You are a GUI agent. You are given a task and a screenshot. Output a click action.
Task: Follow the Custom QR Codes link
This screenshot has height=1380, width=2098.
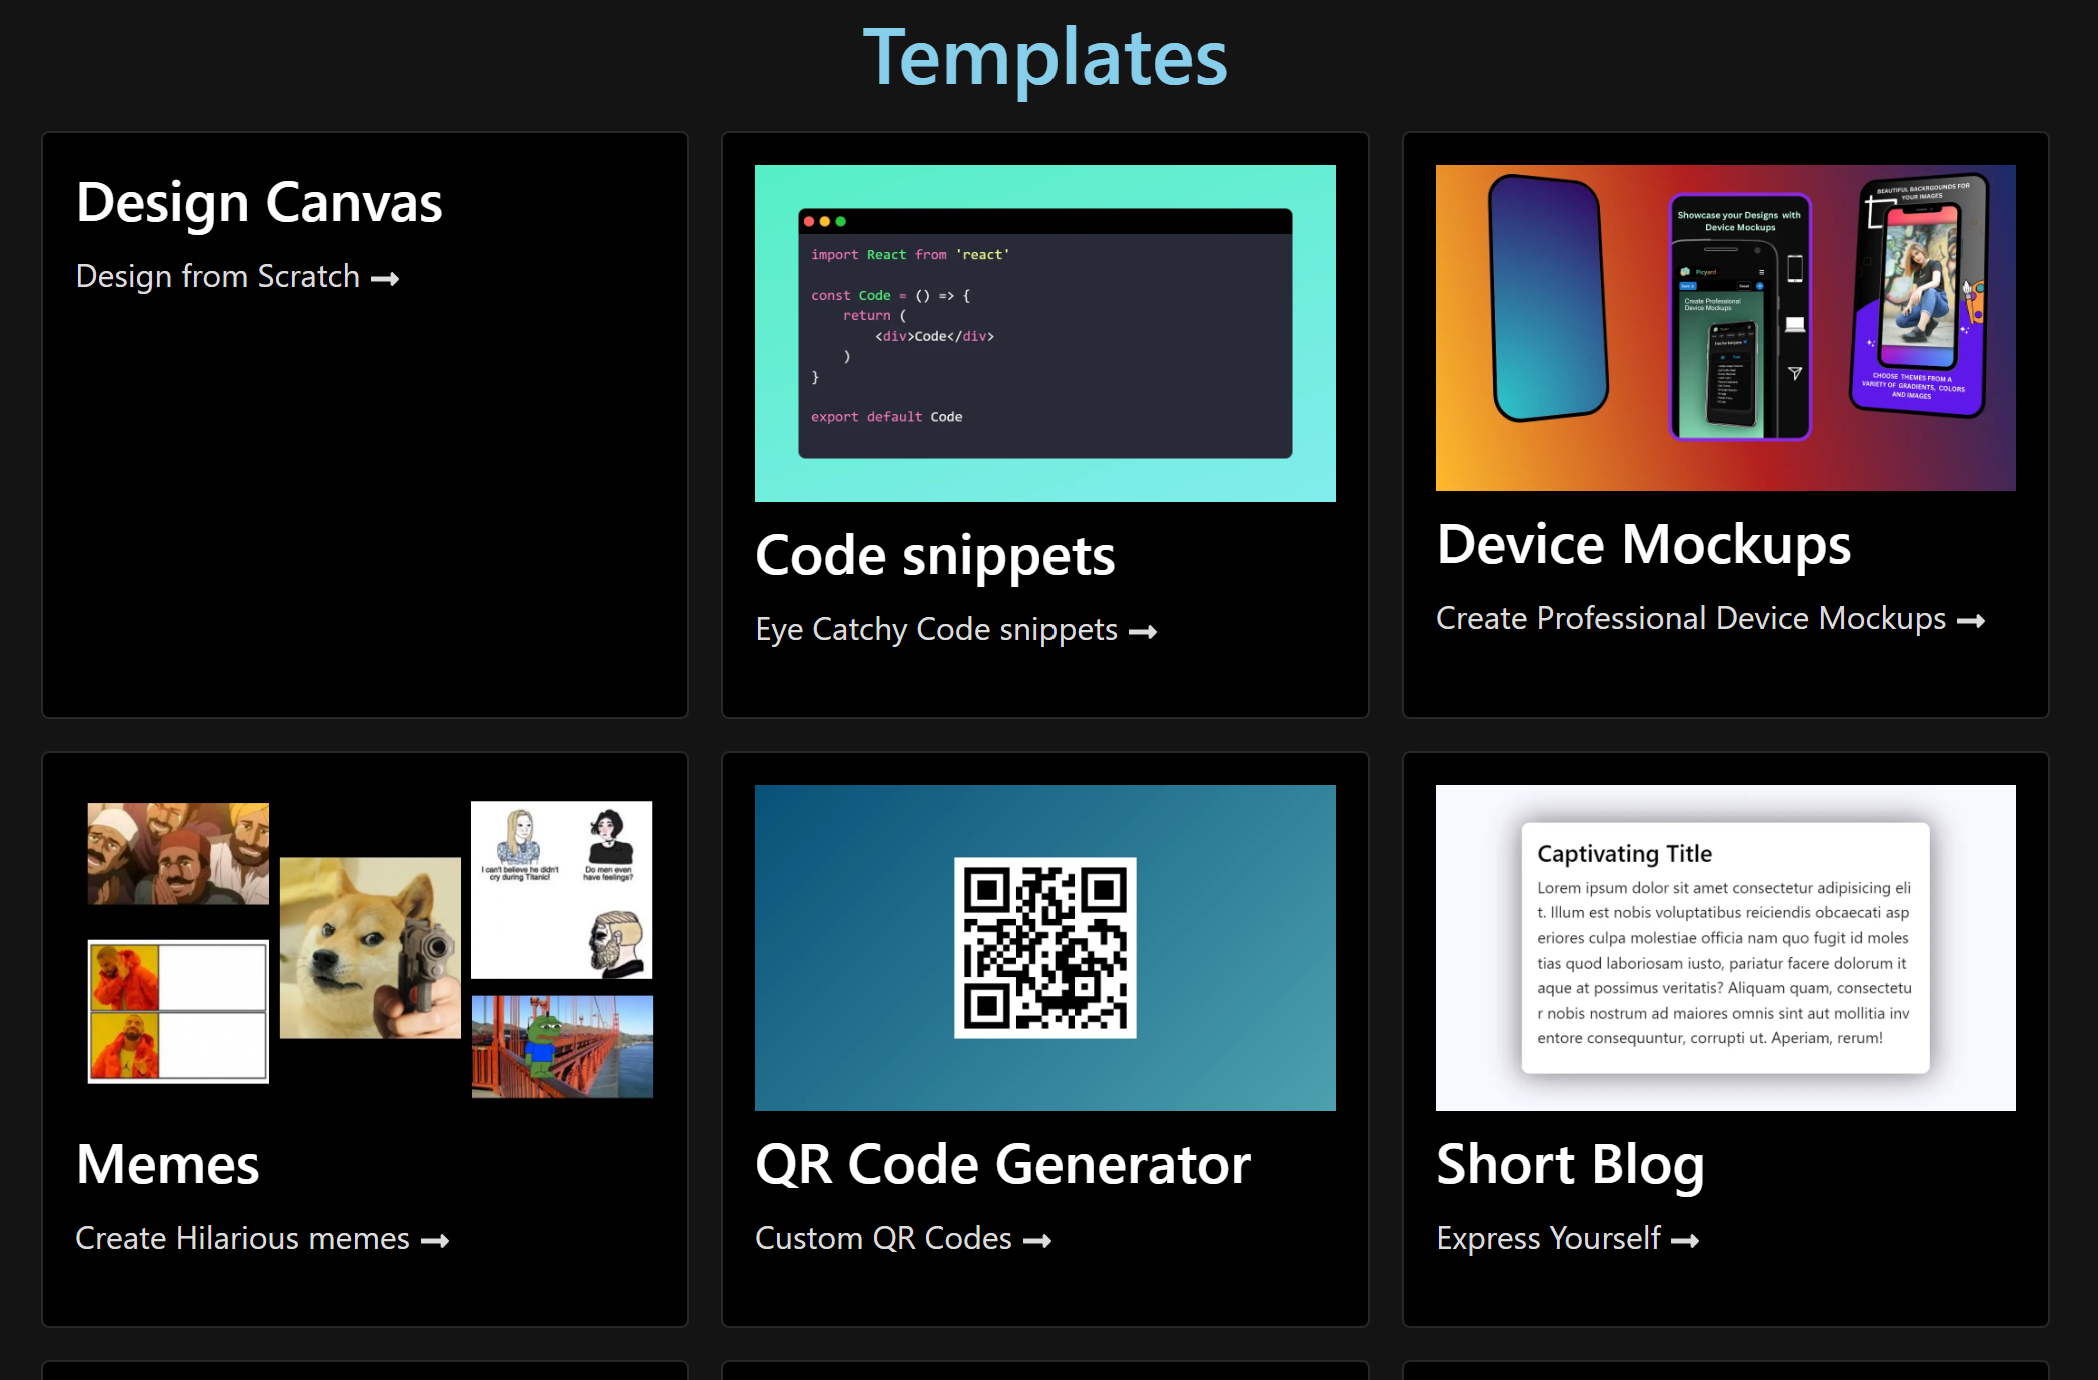tap(903, 1238)
